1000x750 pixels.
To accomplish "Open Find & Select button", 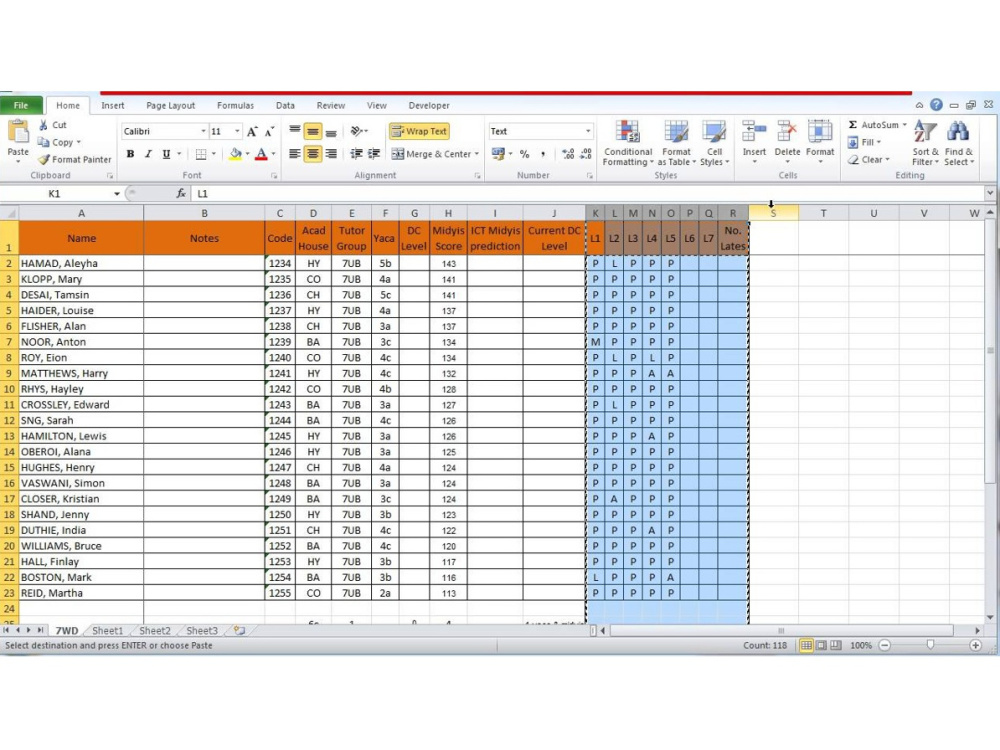I will point(959,143).
